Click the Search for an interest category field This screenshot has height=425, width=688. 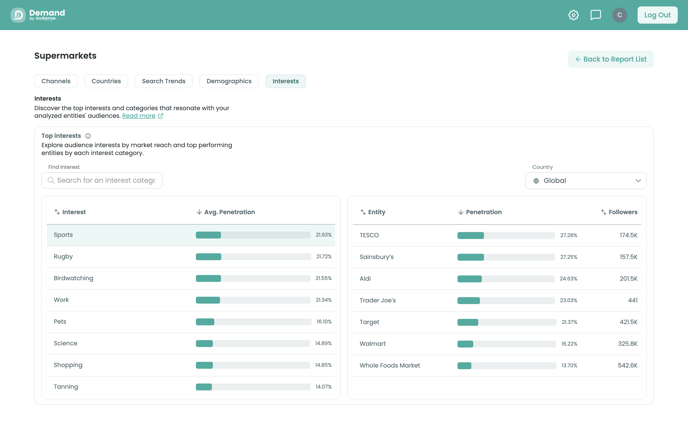[x=102, y=180]
